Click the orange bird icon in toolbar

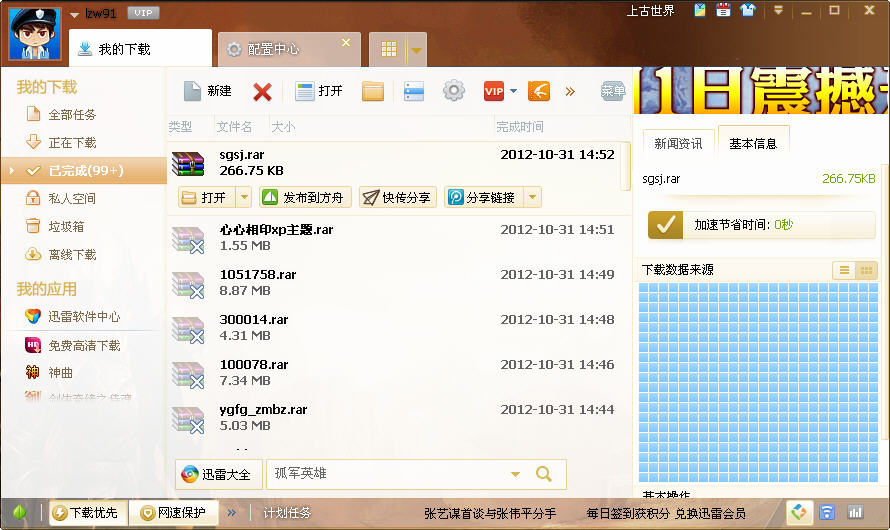tap(539, 91)
